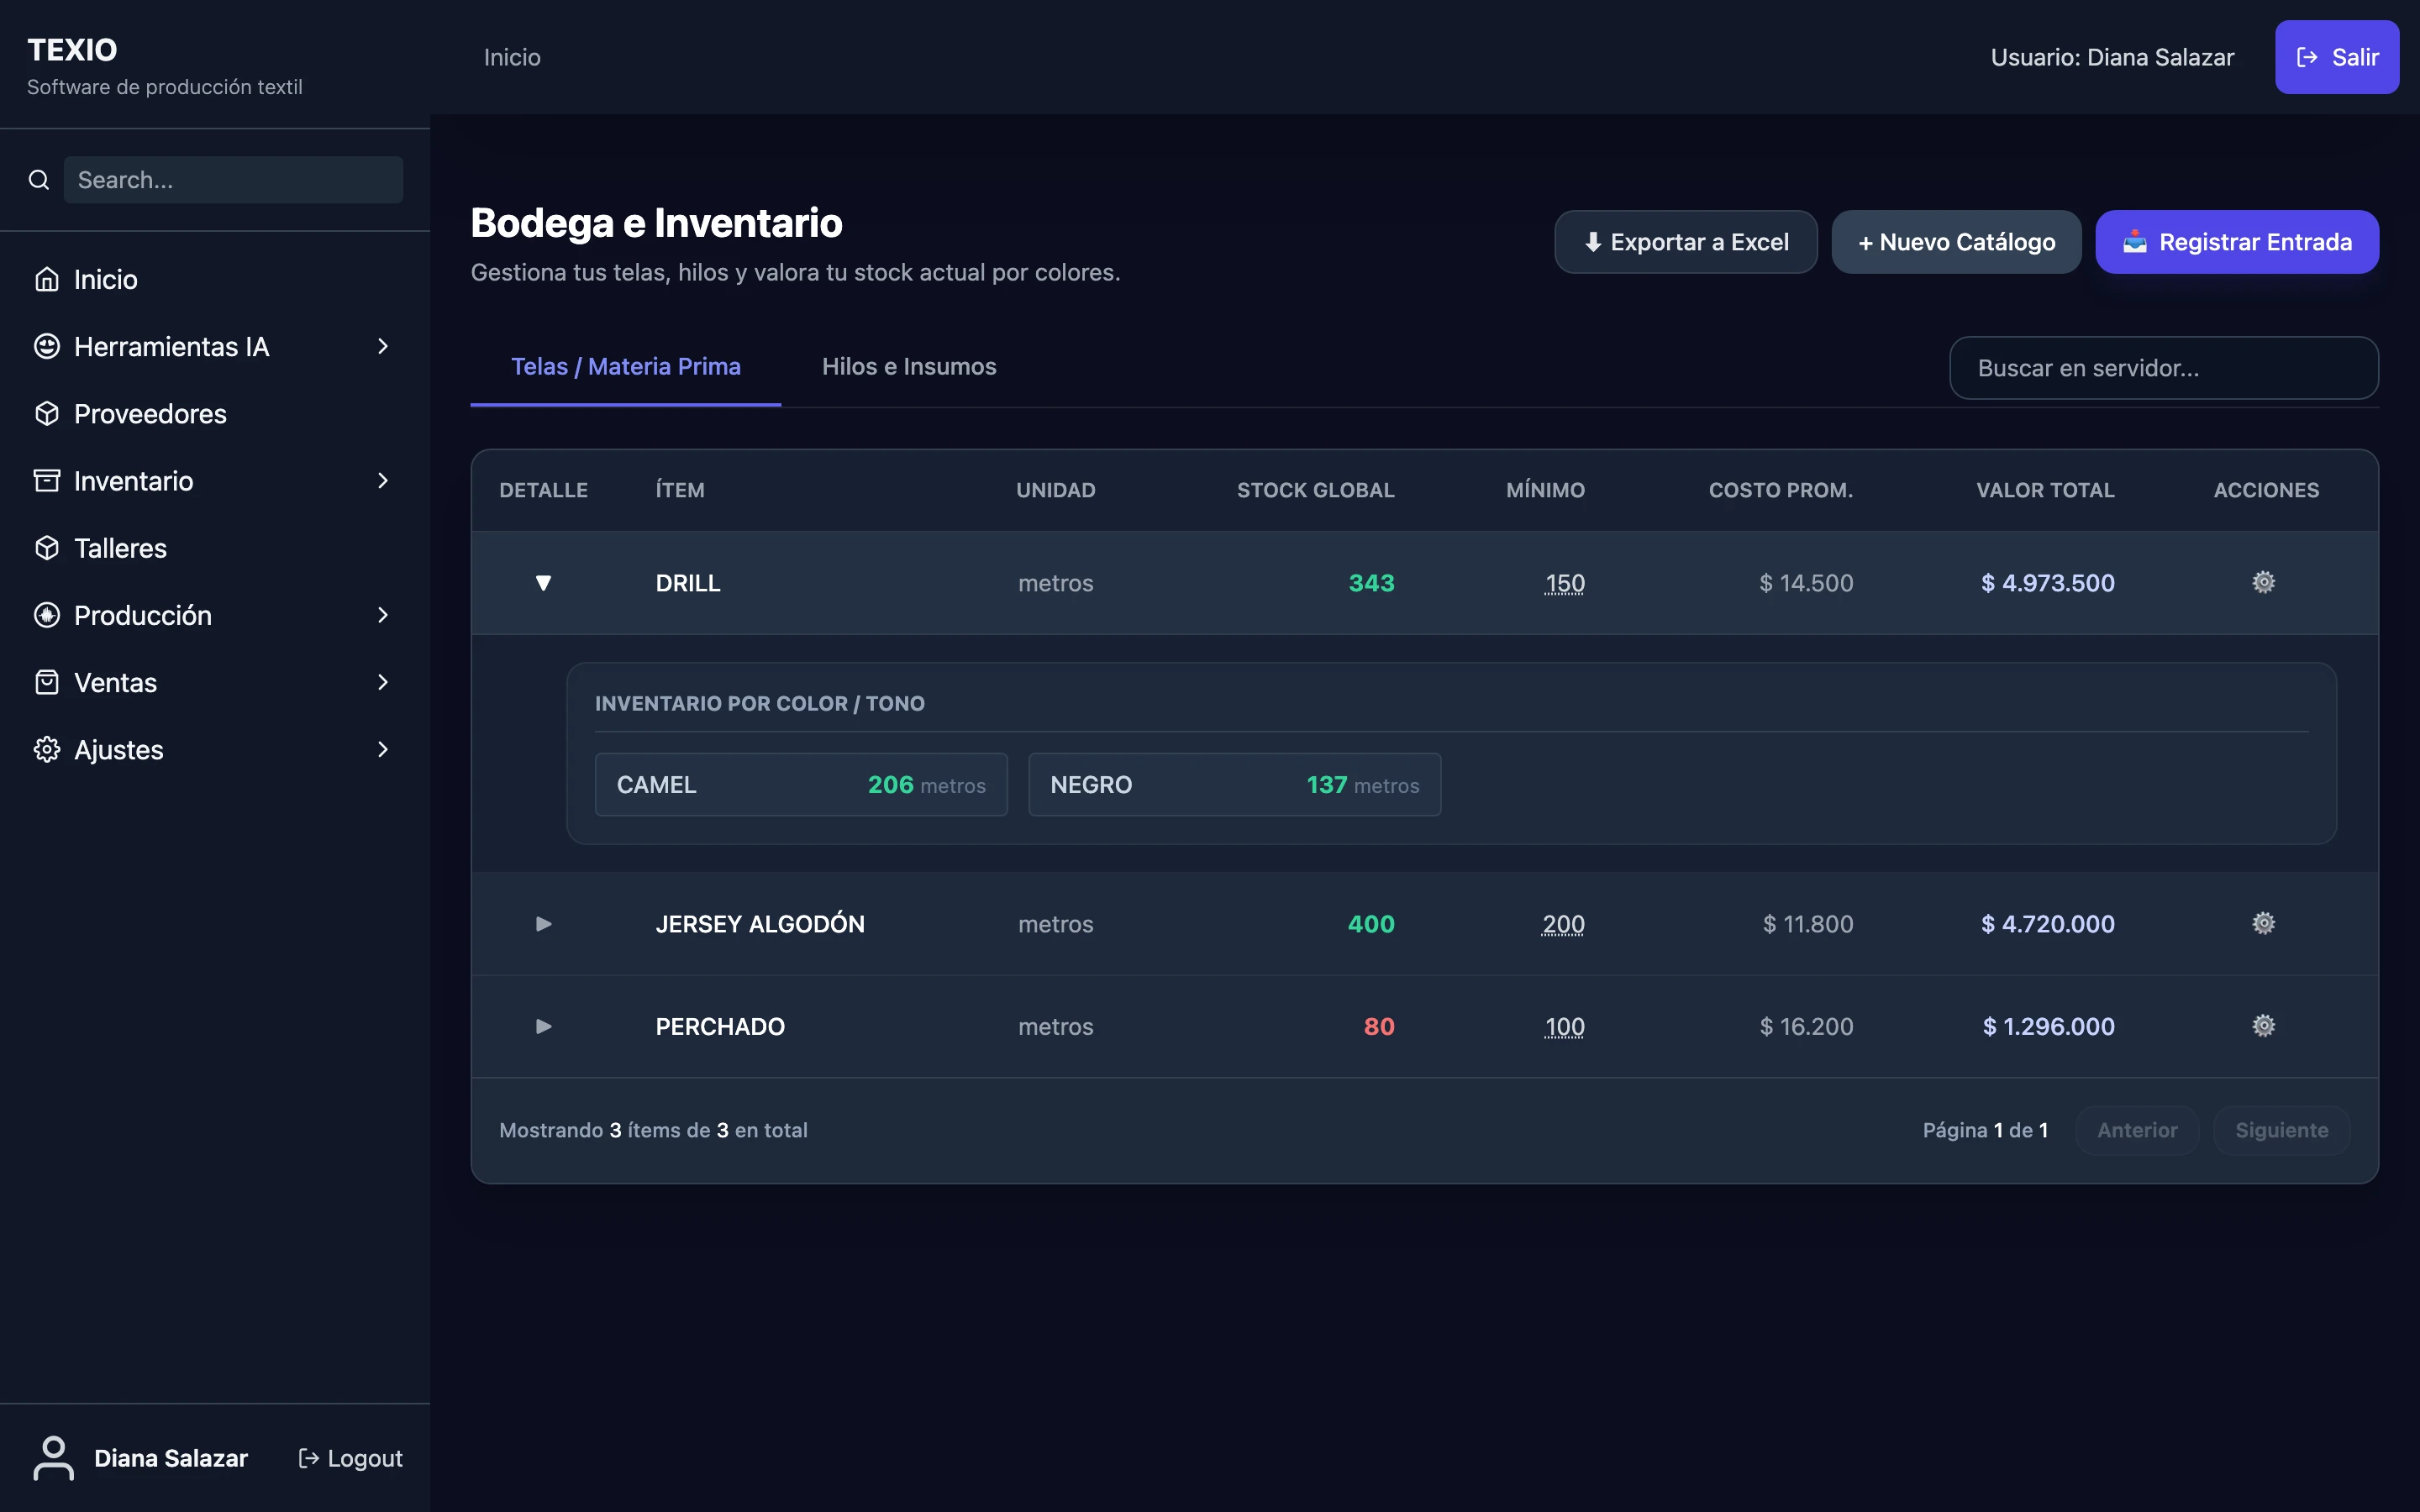Go to Anterior page

tap(2137, 1130)
